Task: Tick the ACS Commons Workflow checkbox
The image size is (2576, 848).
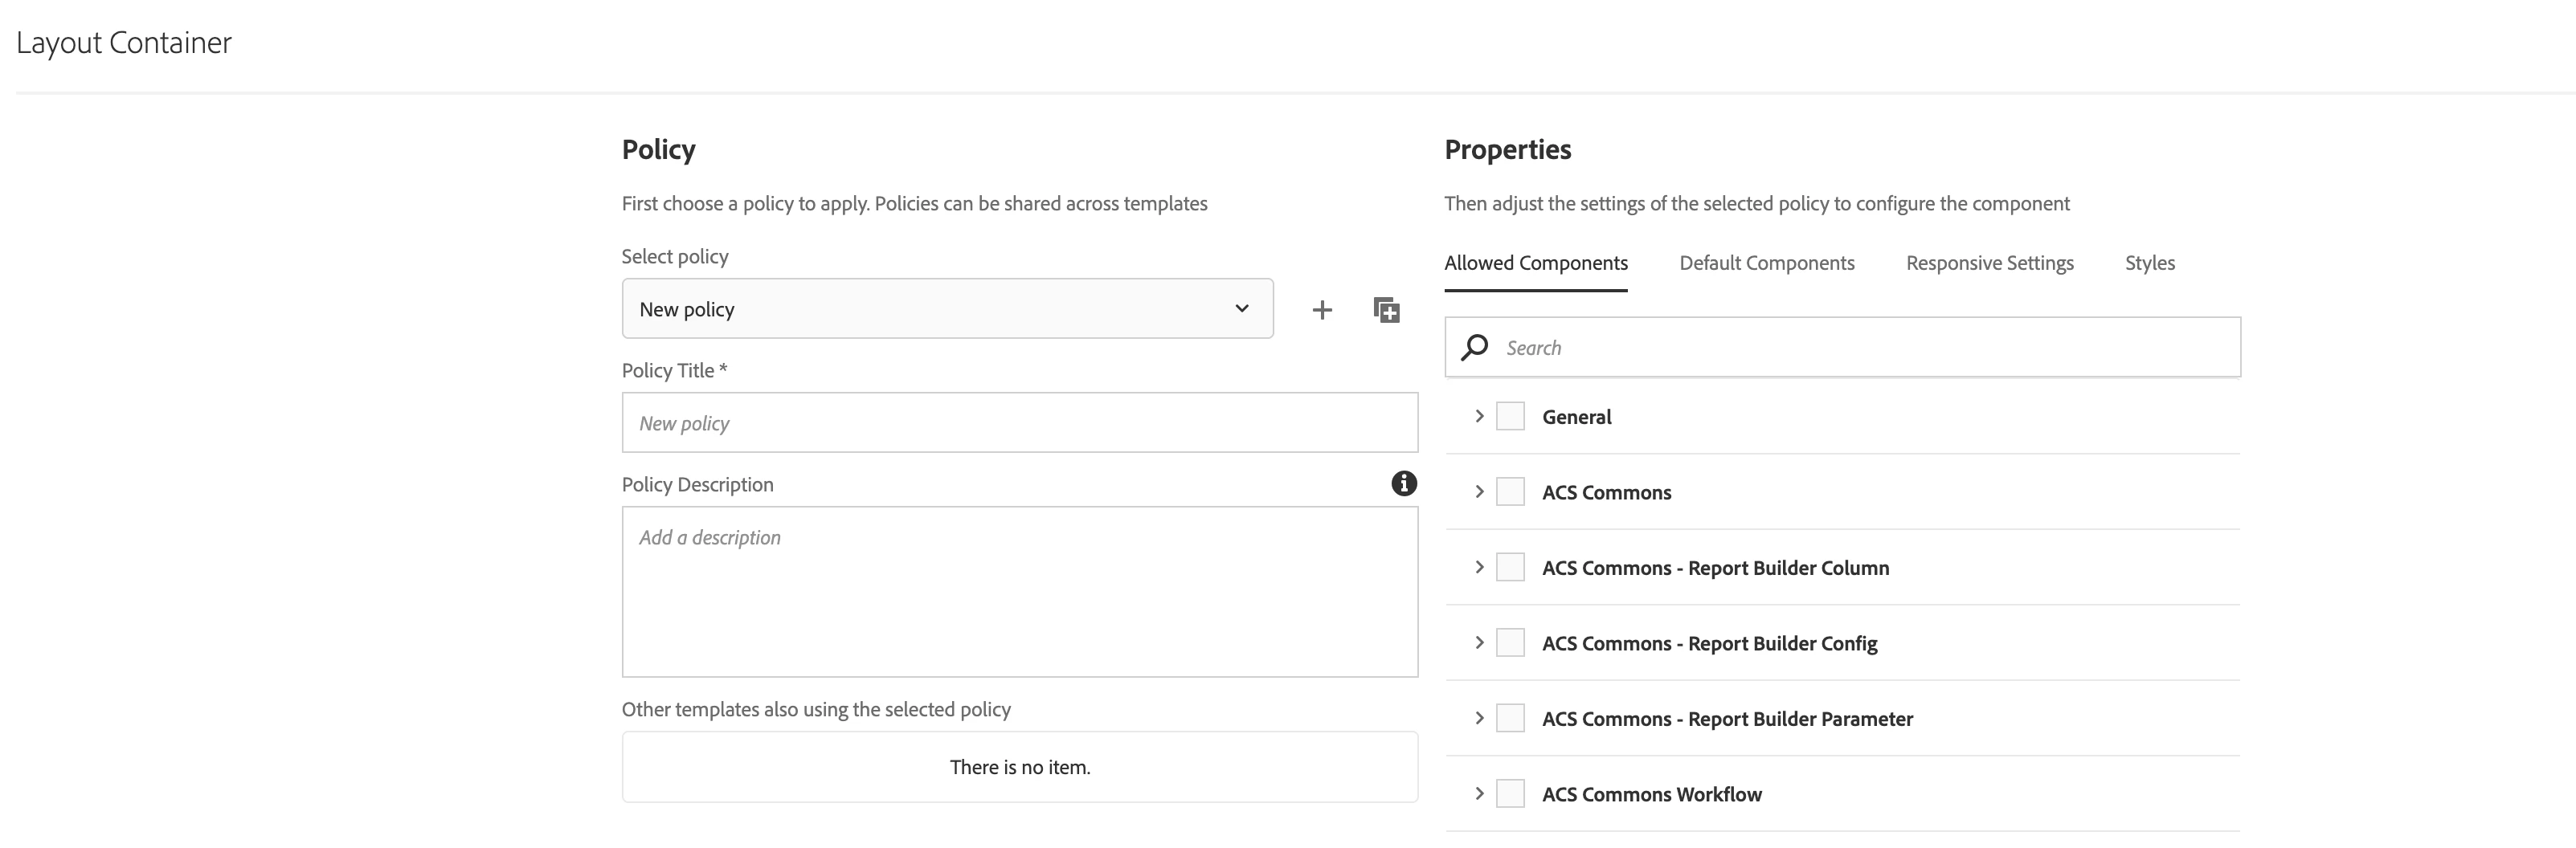Action: pyautogui.click(x=1510, y=794)
